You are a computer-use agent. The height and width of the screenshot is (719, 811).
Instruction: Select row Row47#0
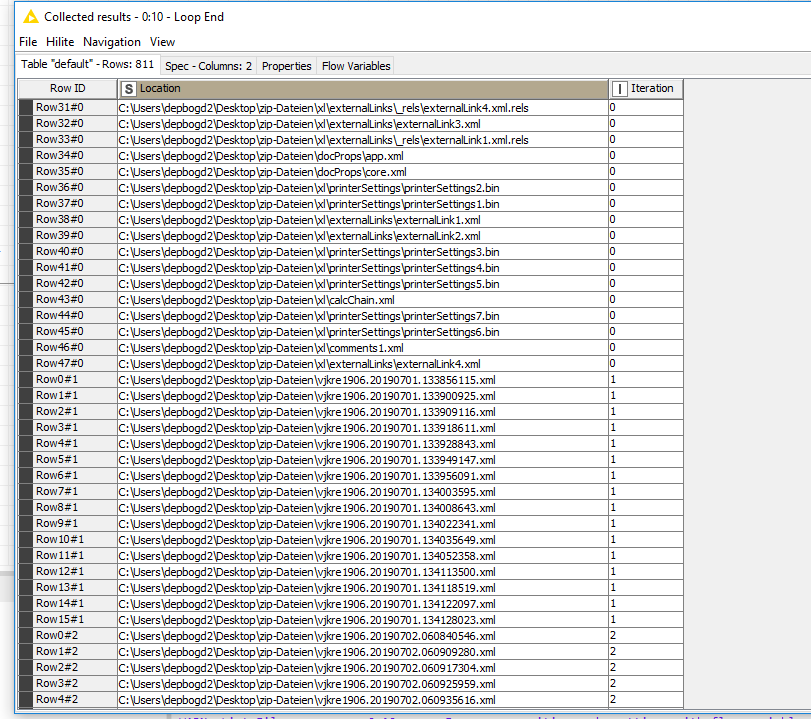[68, 364]
